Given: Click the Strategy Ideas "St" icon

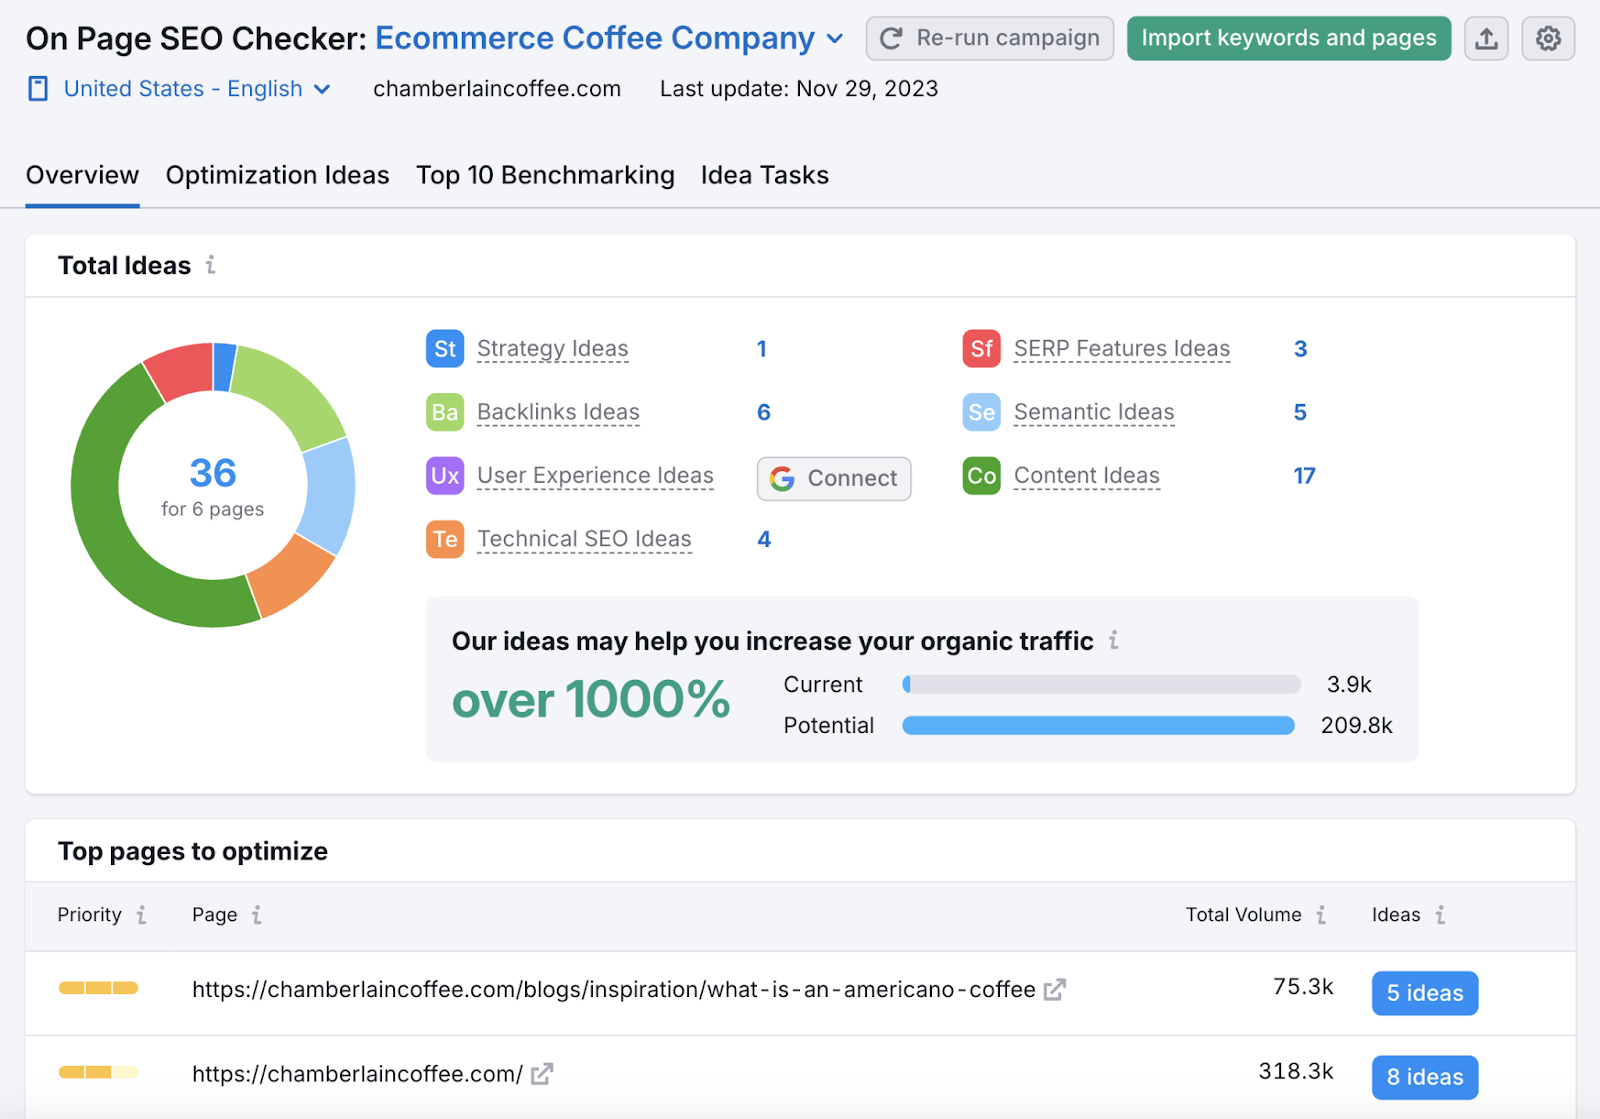Looking at the screenshot, I should pyautogui.click(x=444, y=348).
